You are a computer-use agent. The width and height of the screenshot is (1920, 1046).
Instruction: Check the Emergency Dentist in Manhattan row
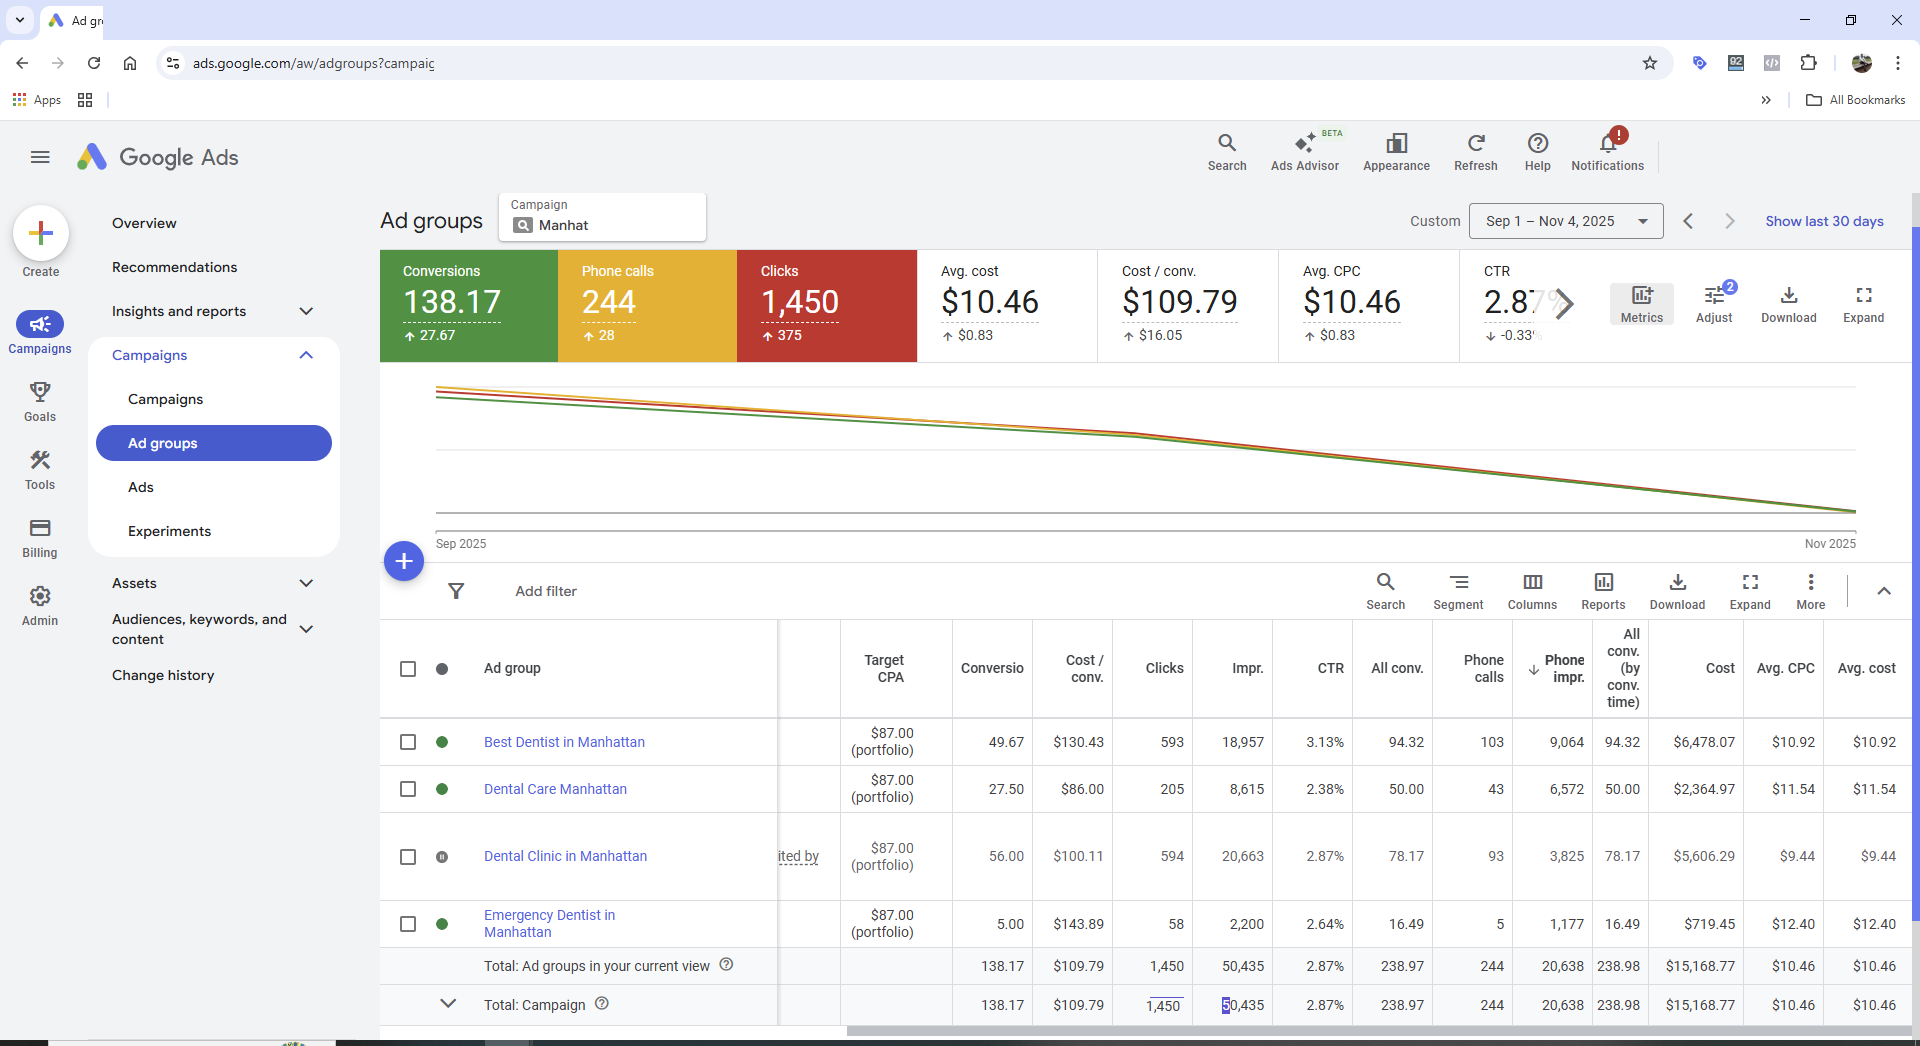[408, 924]
